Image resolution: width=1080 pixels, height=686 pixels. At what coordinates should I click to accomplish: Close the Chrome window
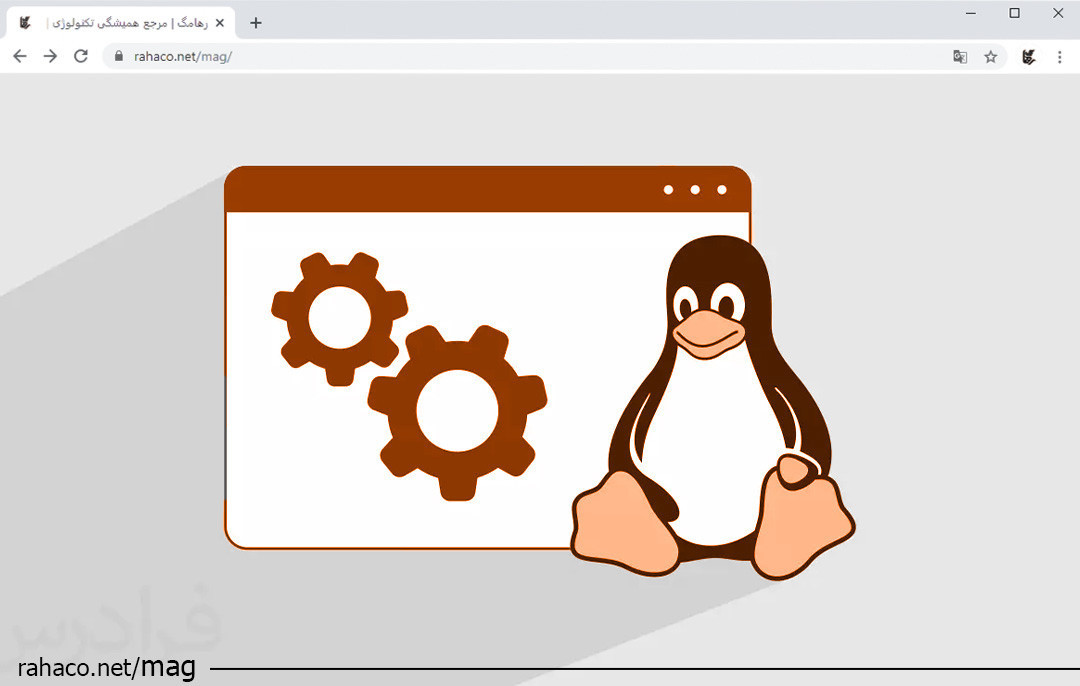click(x=1058, y=13)
